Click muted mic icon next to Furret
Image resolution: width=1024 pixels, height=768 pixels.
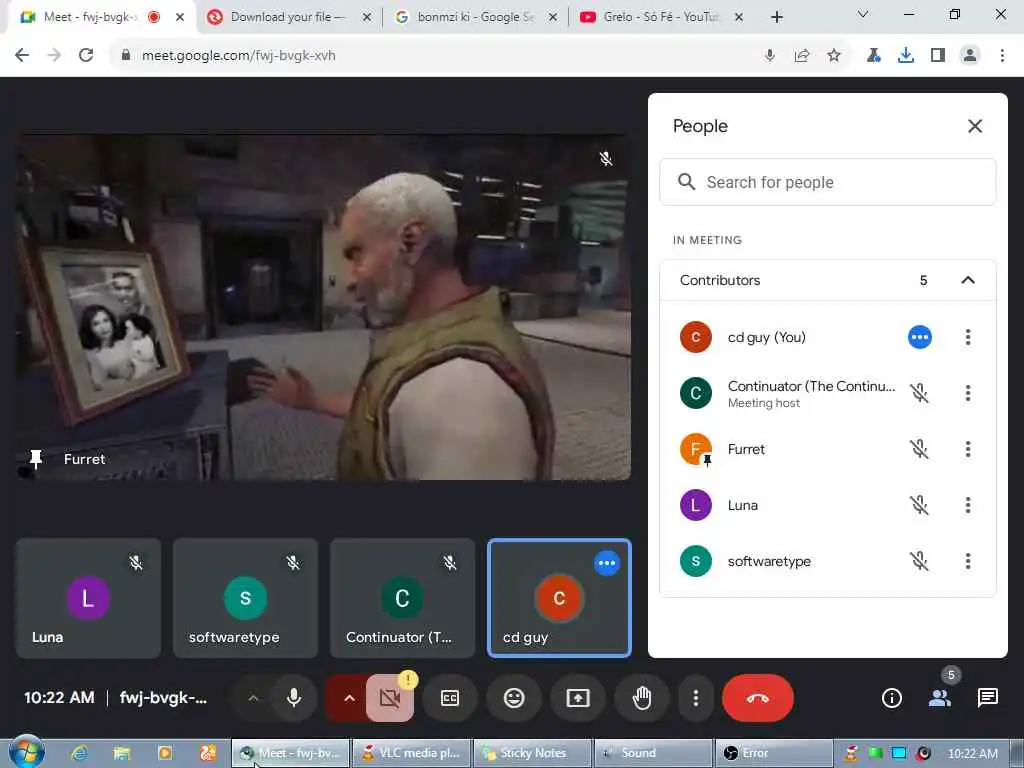920,449
